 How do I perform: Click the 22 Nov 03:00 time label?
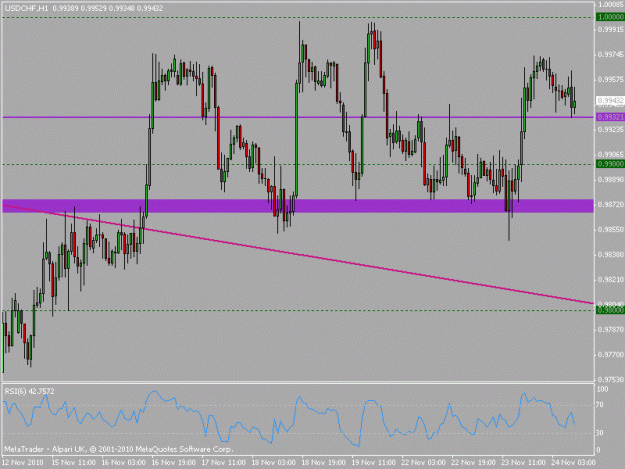click(x=424, y=462)
